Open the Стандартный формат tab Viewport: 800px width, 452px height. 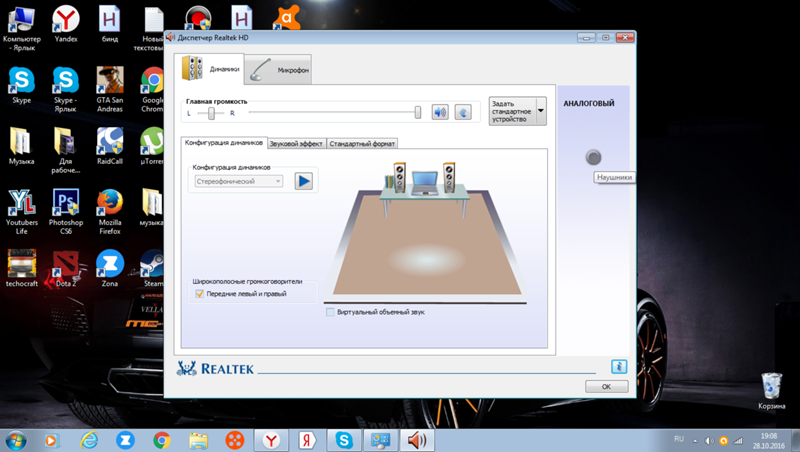(x=362, y=144)
